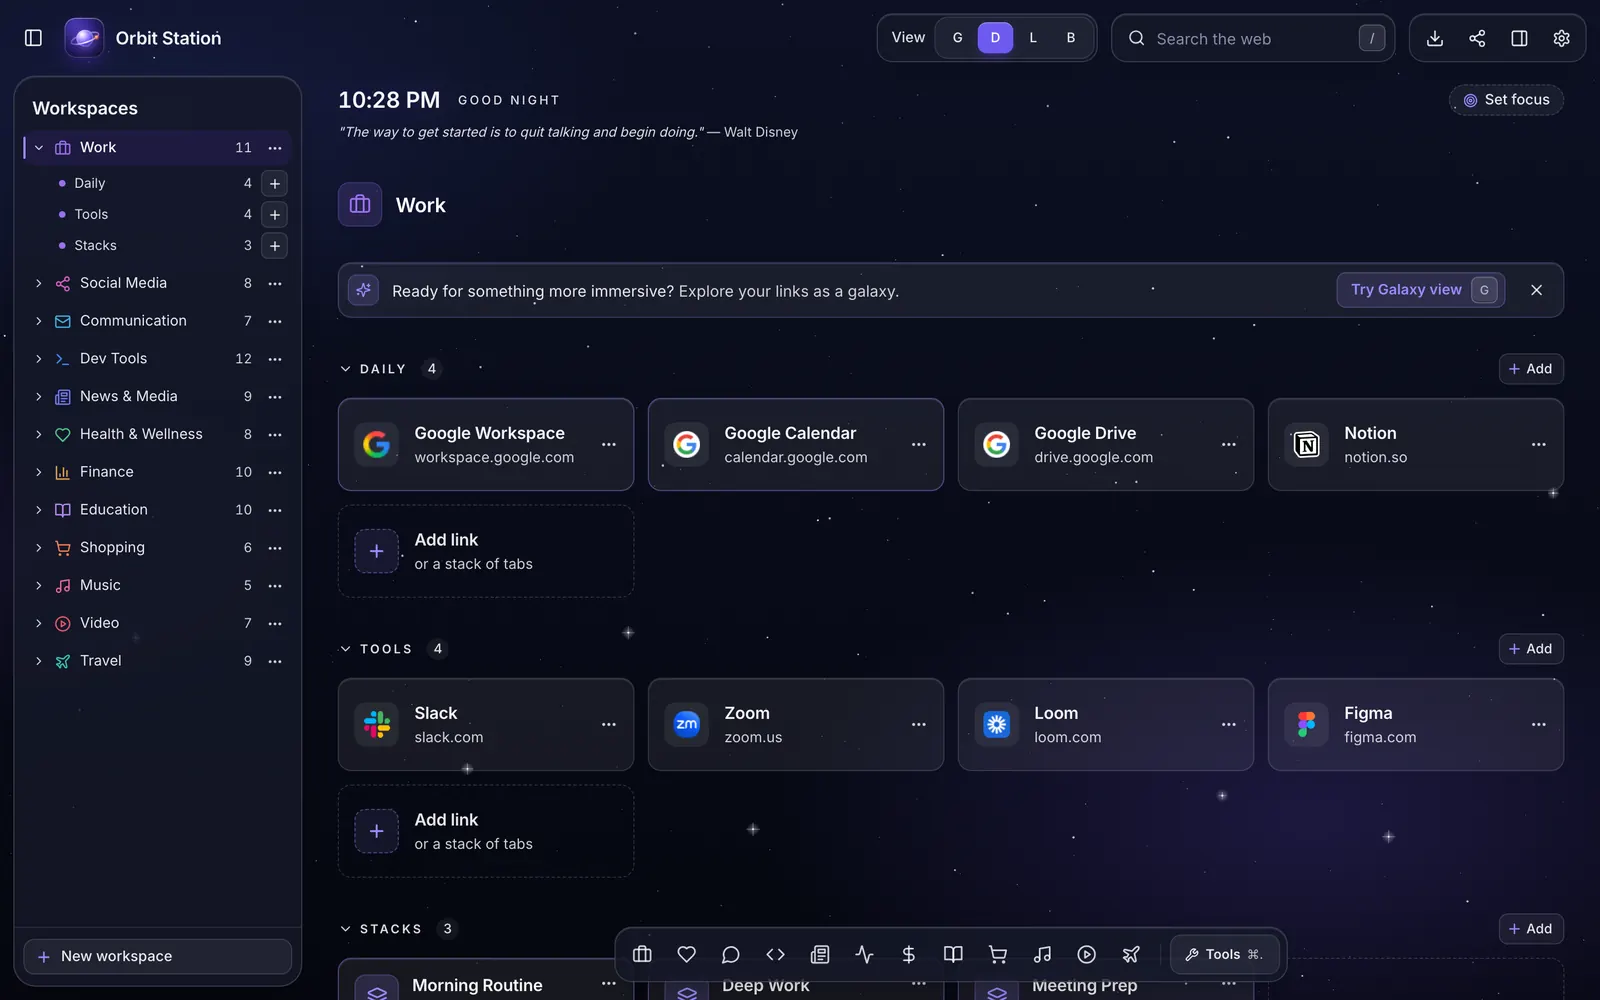Select shopping cart icon in bottom dock
The height and width of the screenshot is (1000, 1600).
tap(998, 955)
